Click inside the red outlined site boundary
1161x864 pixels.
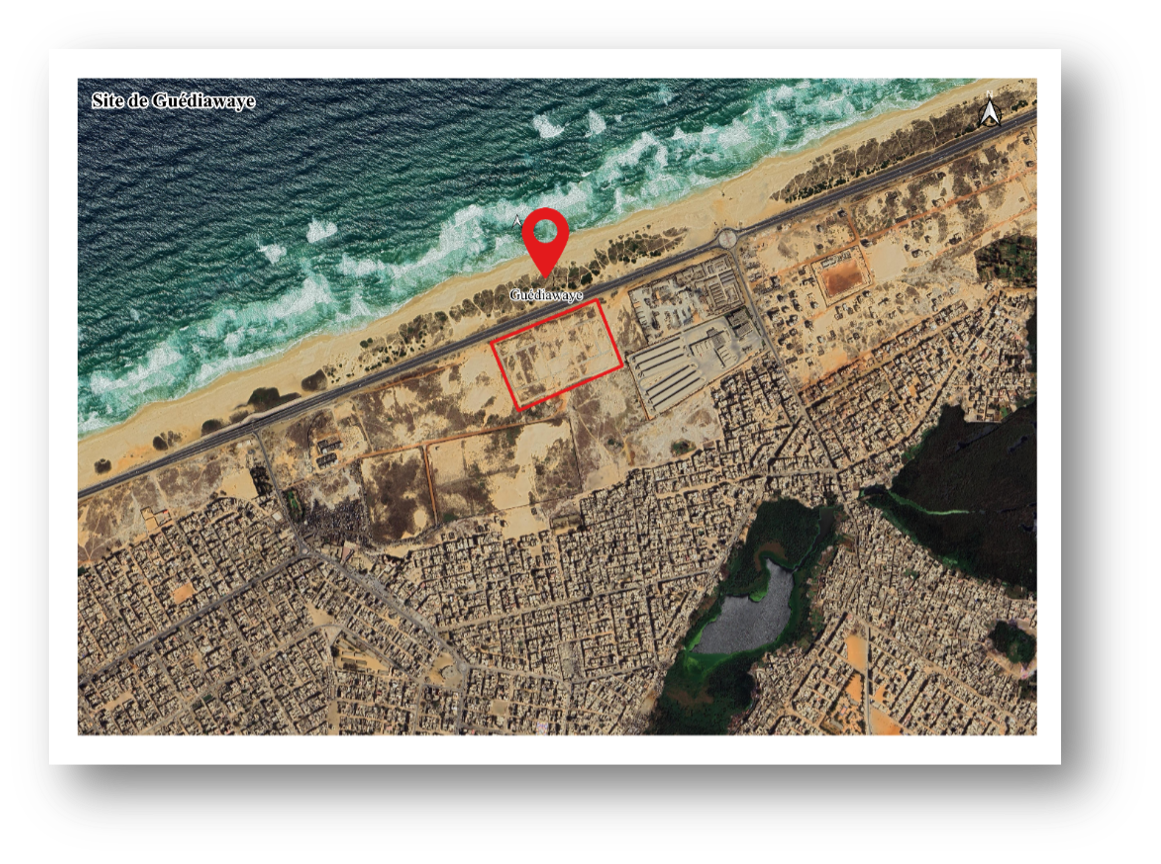pos(557,354)
